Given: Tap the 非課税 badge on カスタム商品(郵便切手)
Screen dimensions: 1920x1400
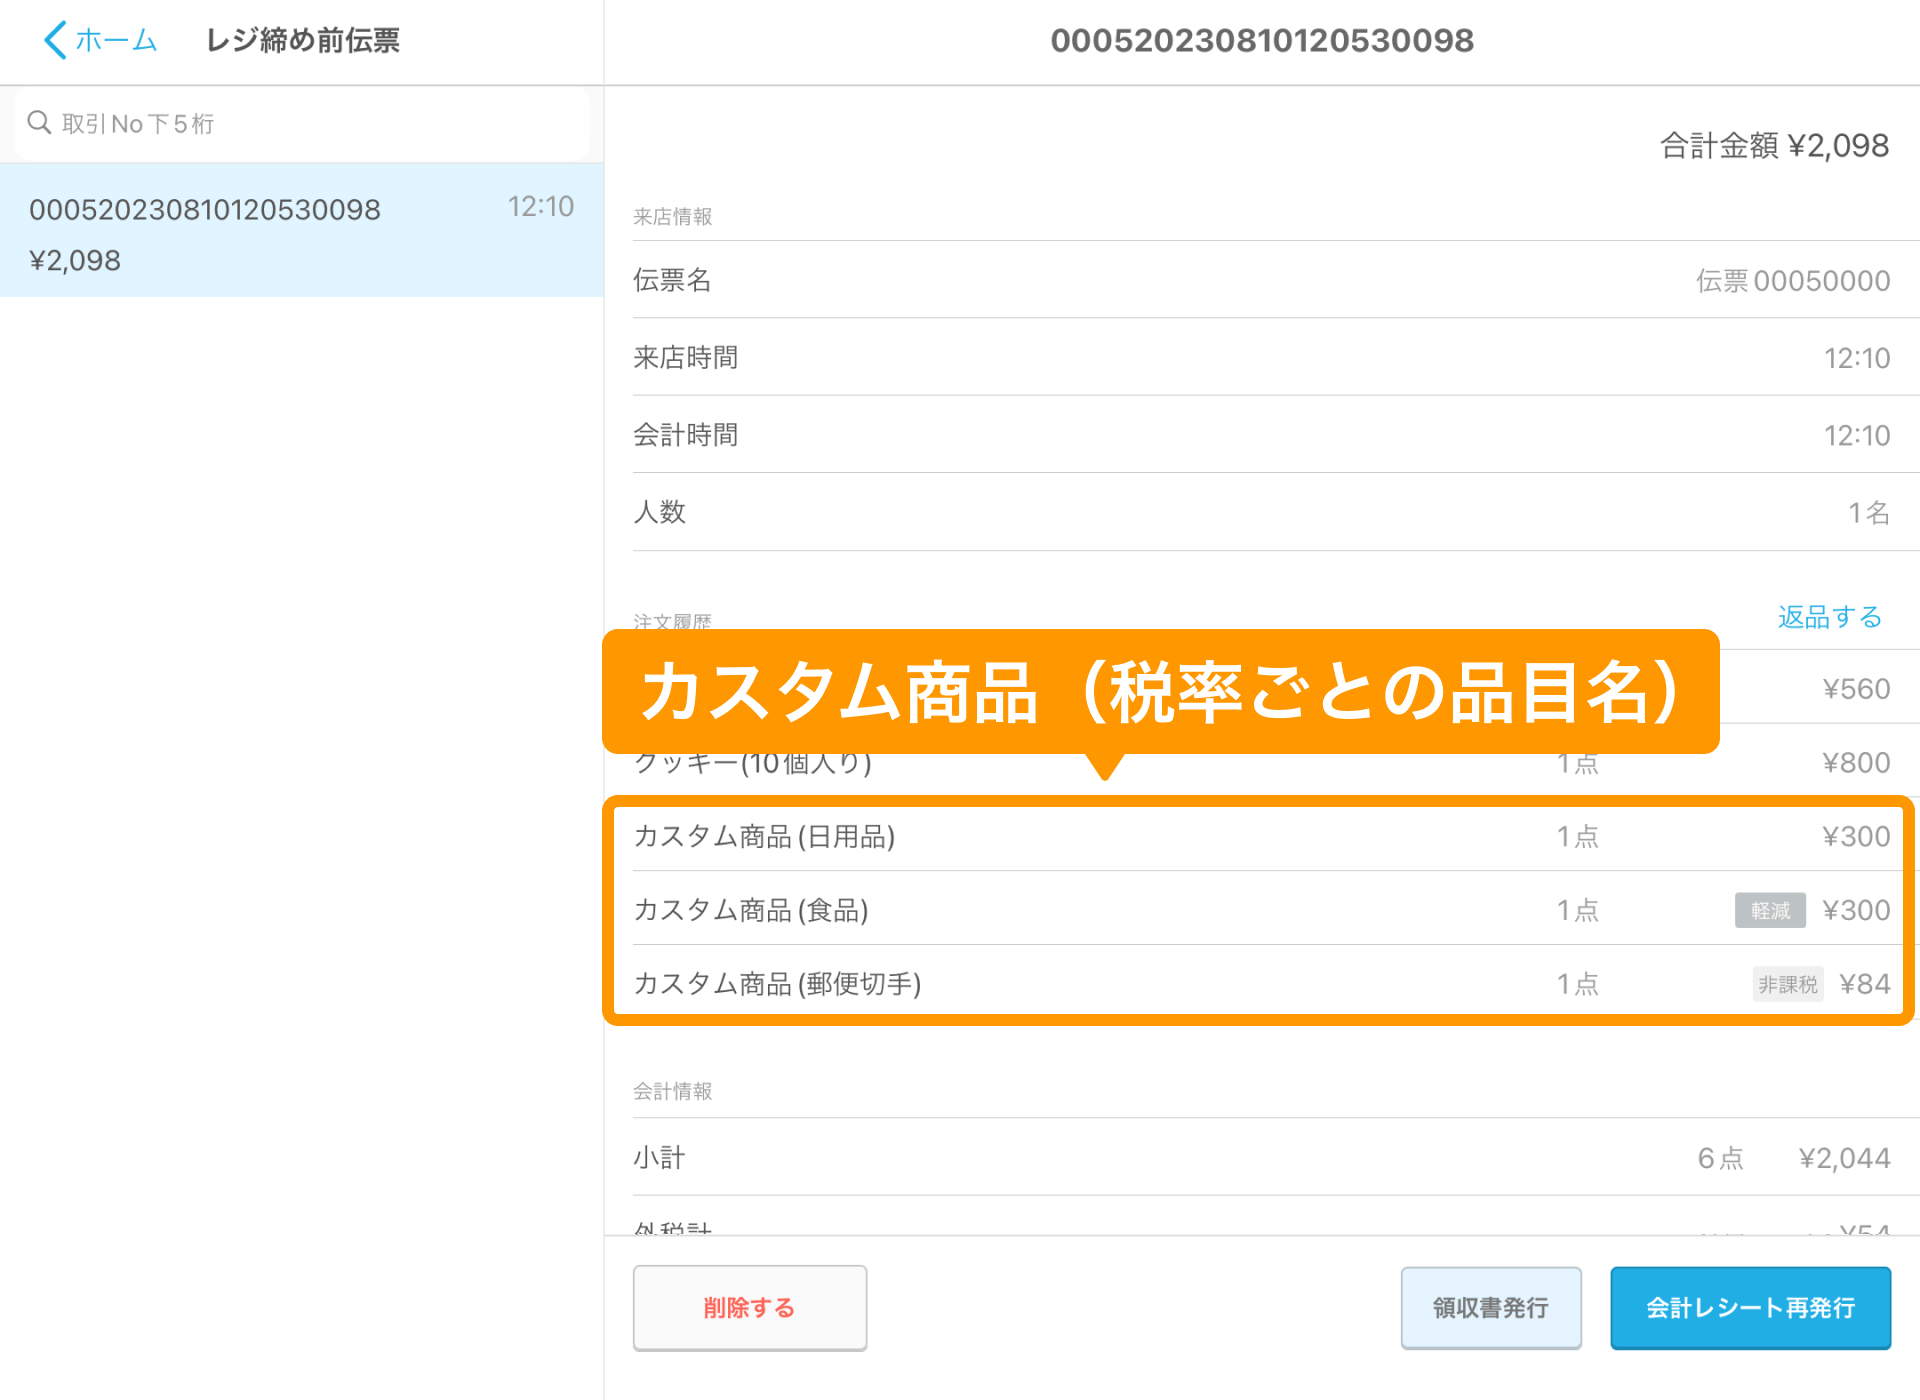Looking at the screenshot, I should [1787, 984].
